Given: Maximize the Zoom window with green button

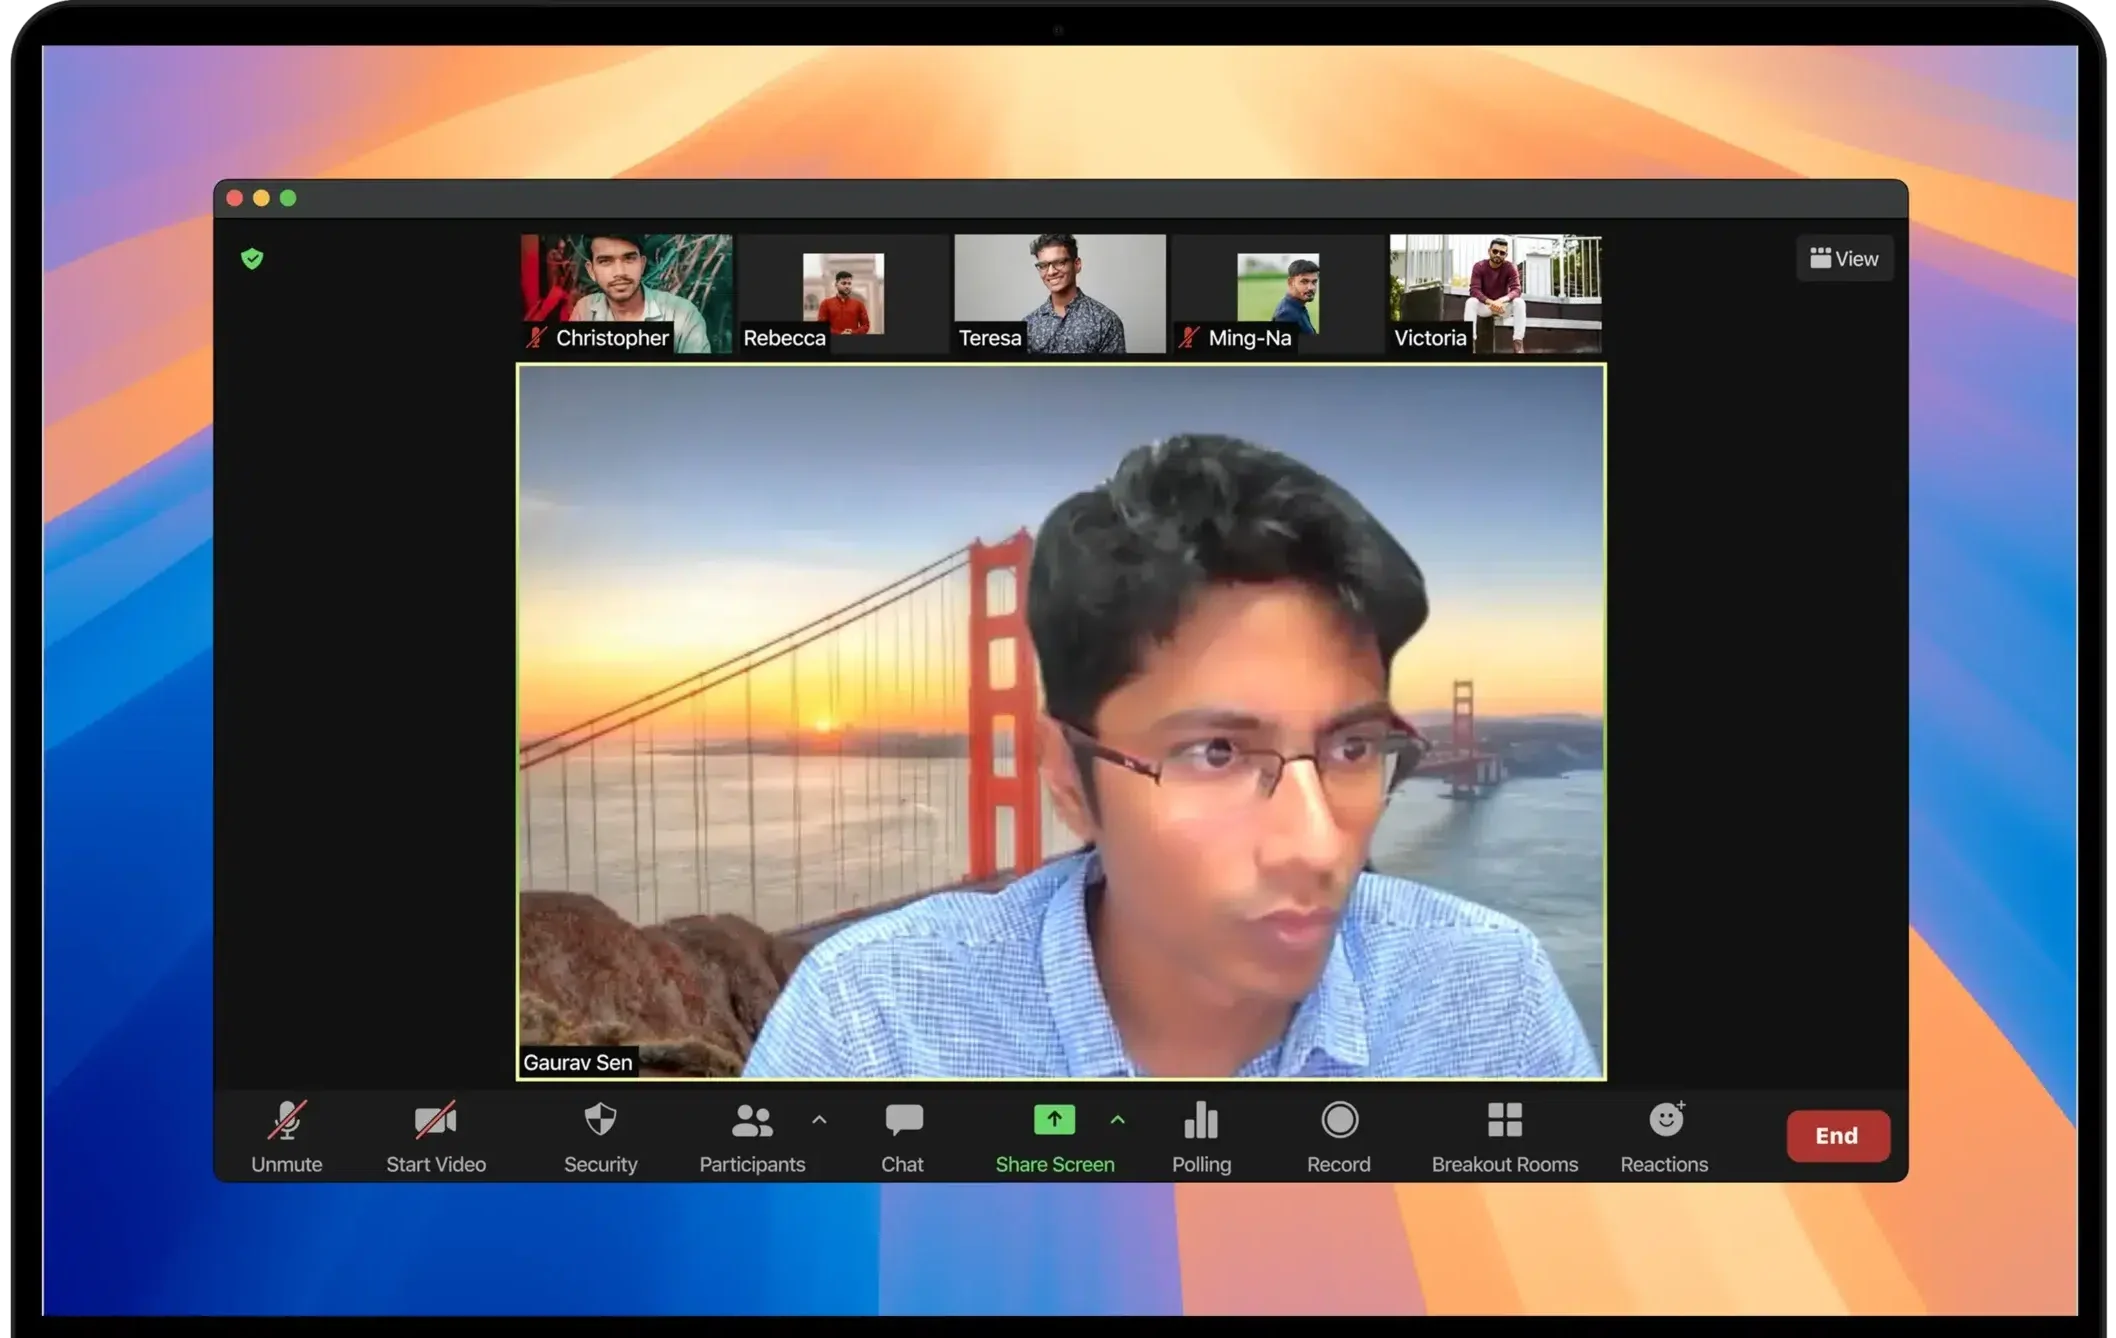Looking at the screenshot, I should click(288, 198).
